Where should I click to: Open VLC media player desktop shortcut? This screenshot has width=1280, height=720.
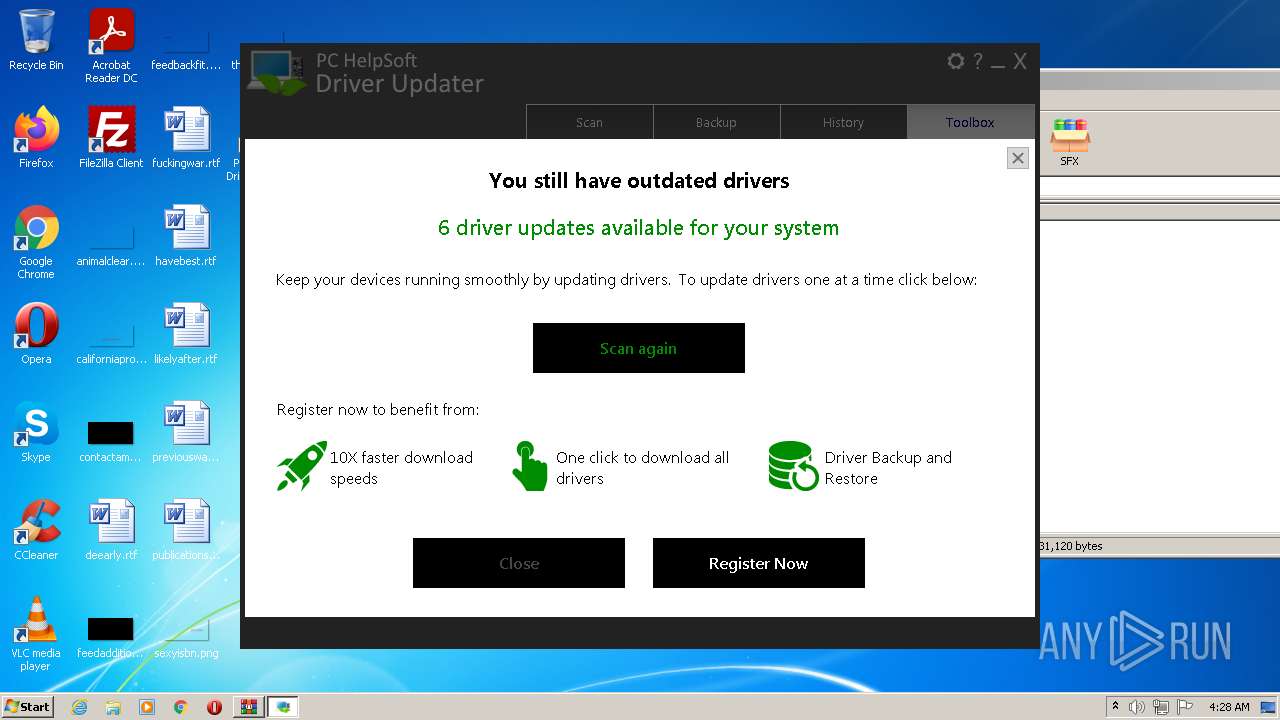tap(36, 634)
